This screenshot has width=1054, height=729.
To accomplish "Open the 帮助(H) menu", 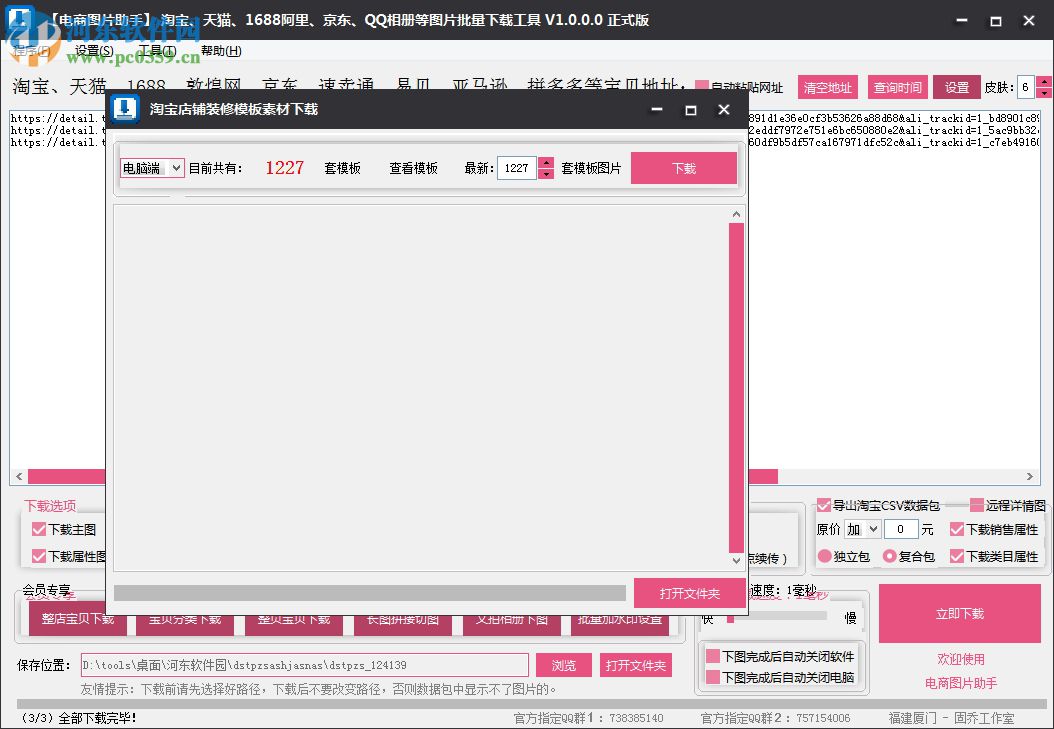I will [222, 50].
